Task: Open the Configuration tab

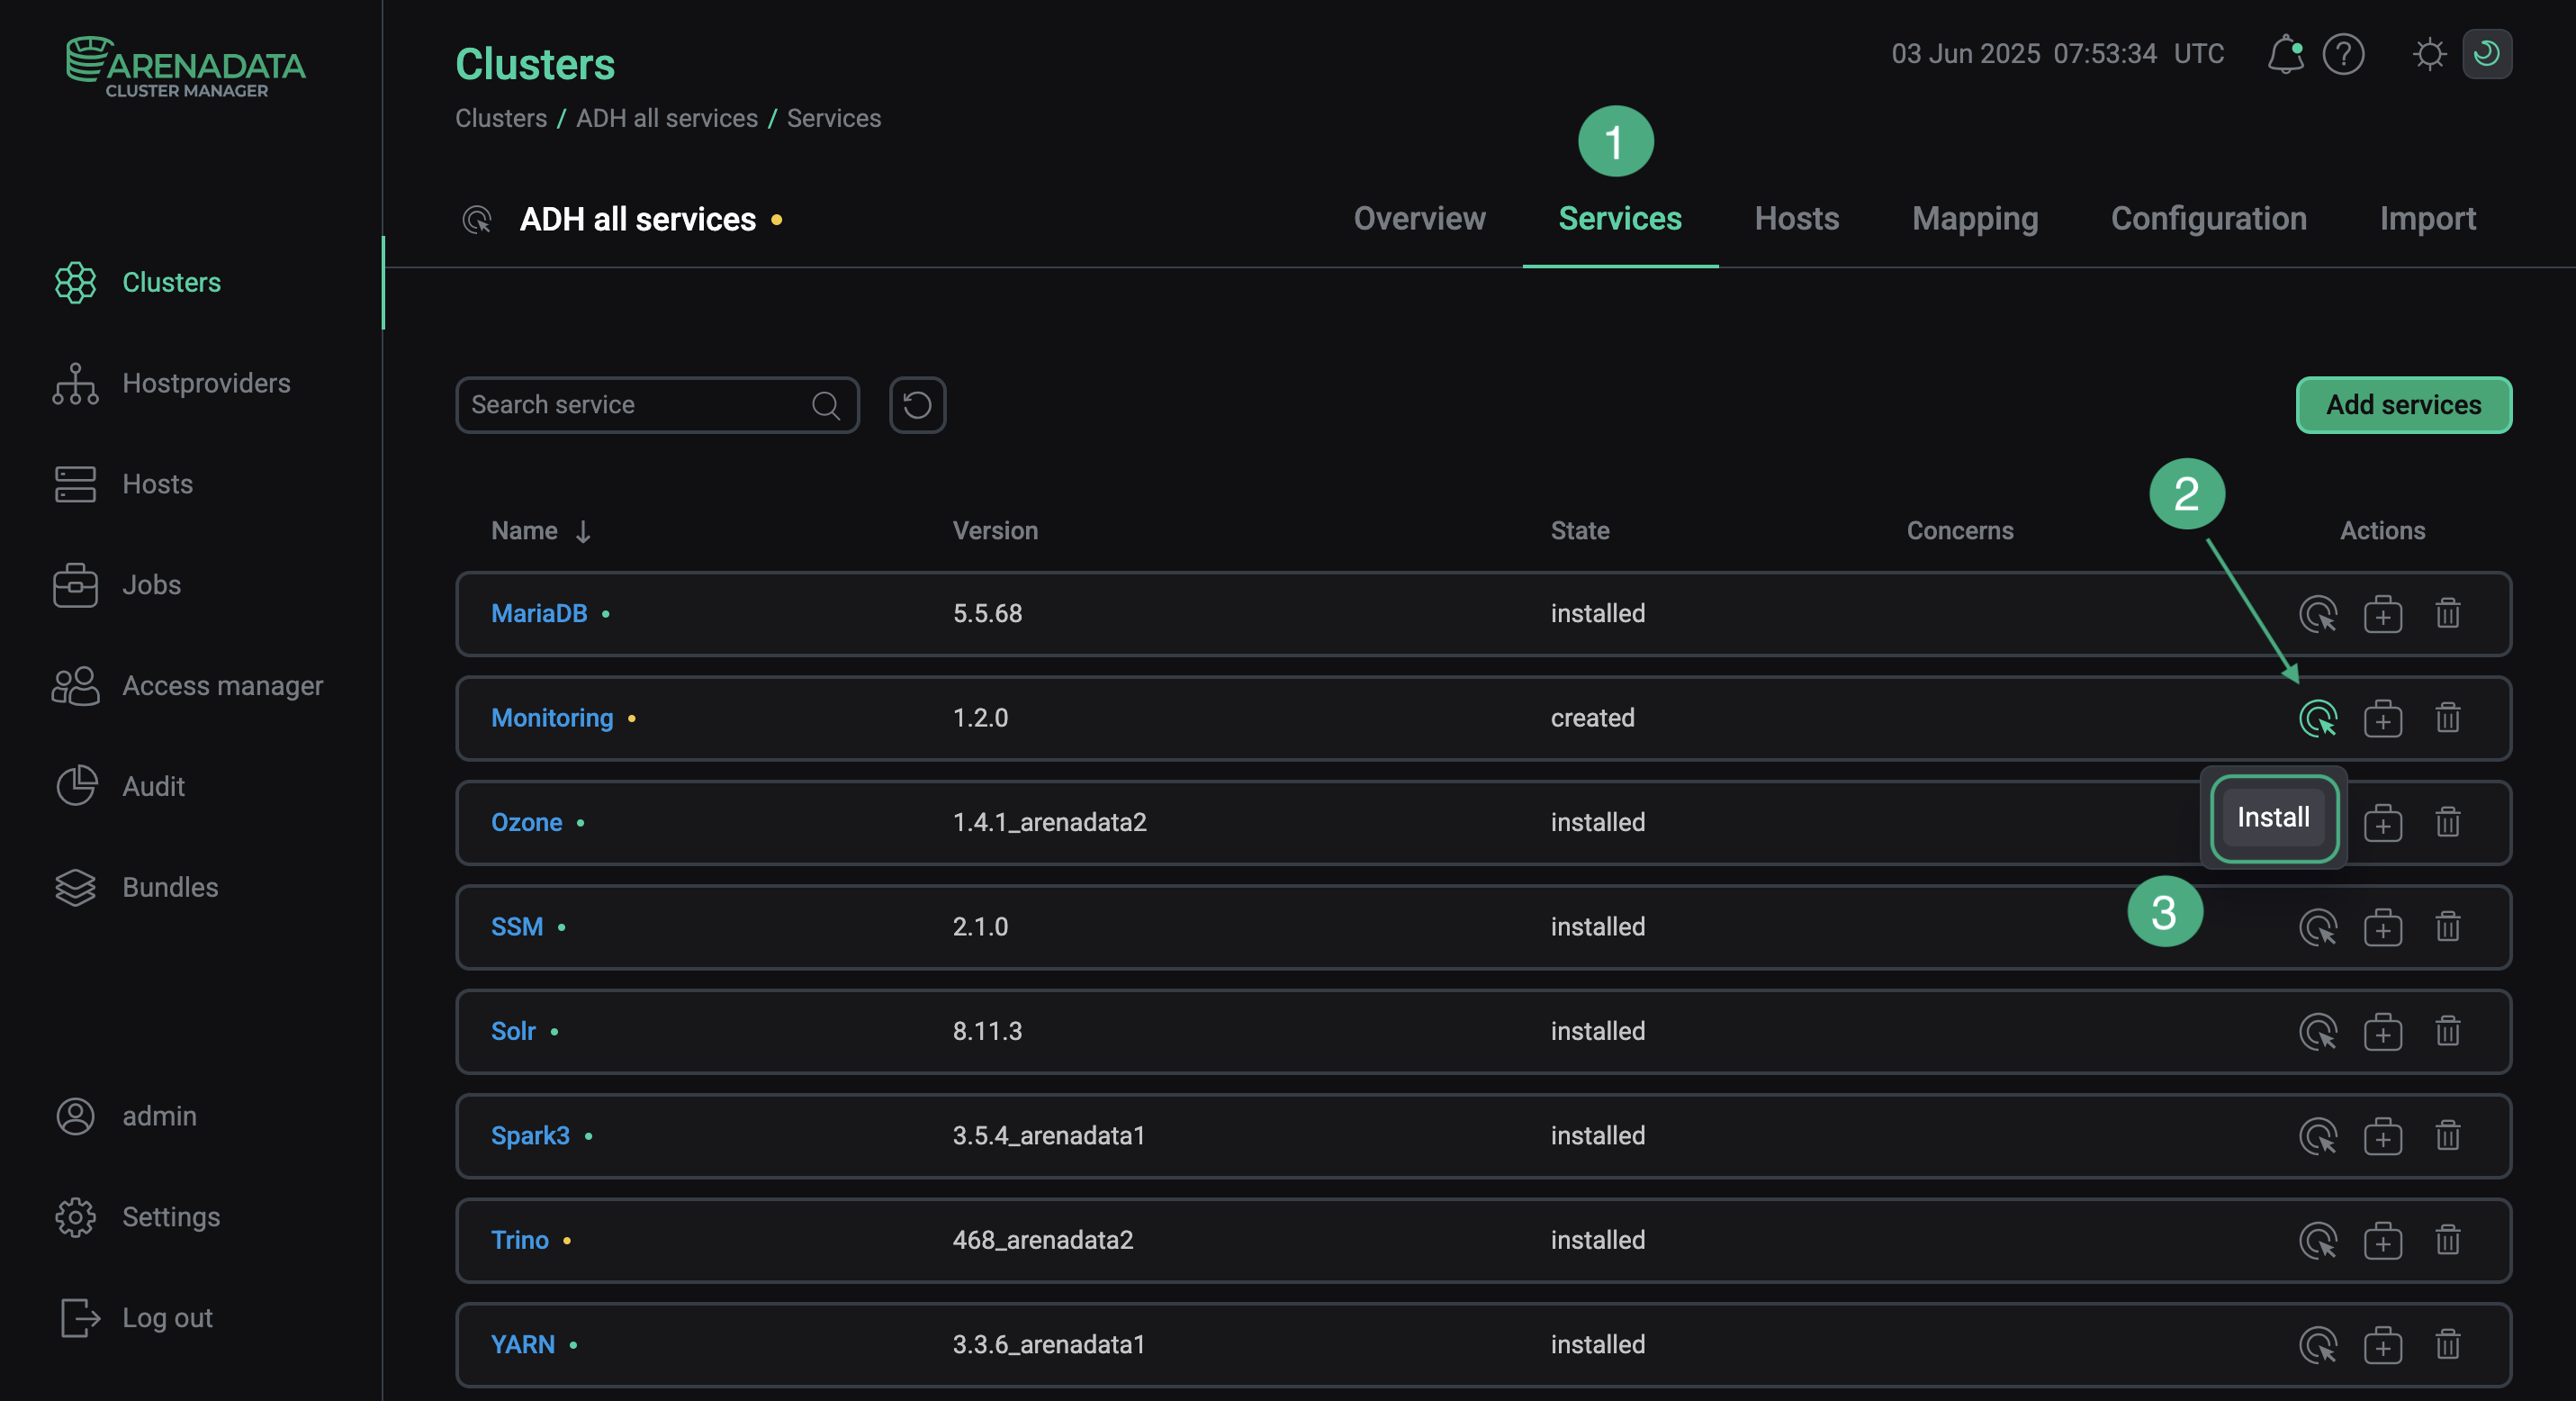Action: (2208, 219)
